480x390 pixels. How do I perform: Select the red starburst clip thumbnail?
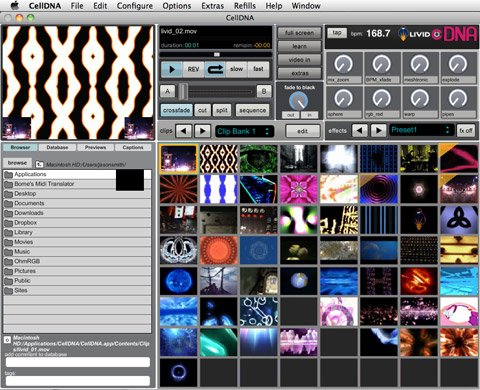pyautogui.click(x=179, y=189)
